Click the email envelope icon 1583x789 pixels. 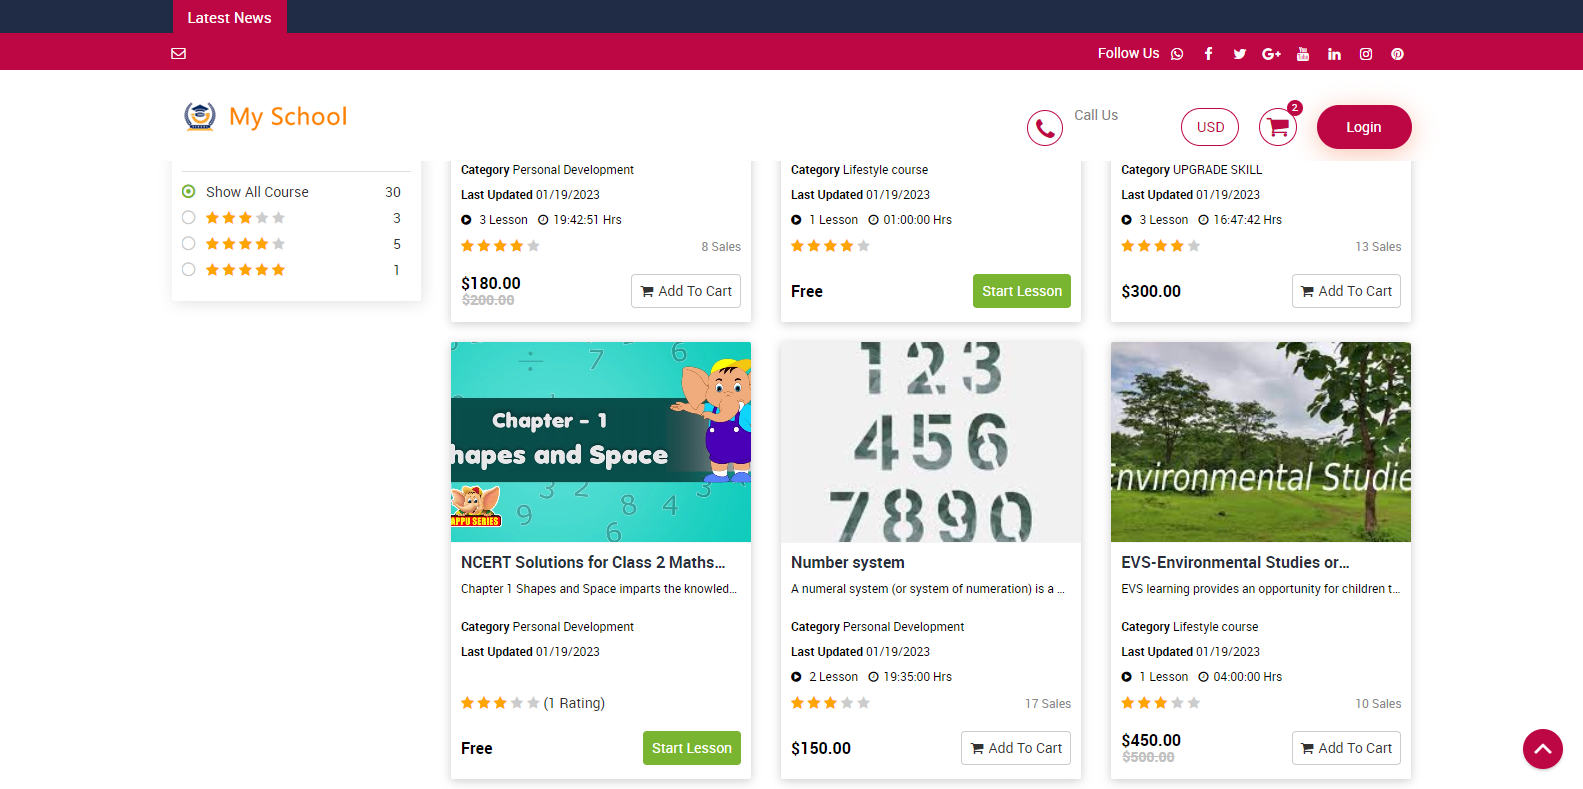[179, 54]
